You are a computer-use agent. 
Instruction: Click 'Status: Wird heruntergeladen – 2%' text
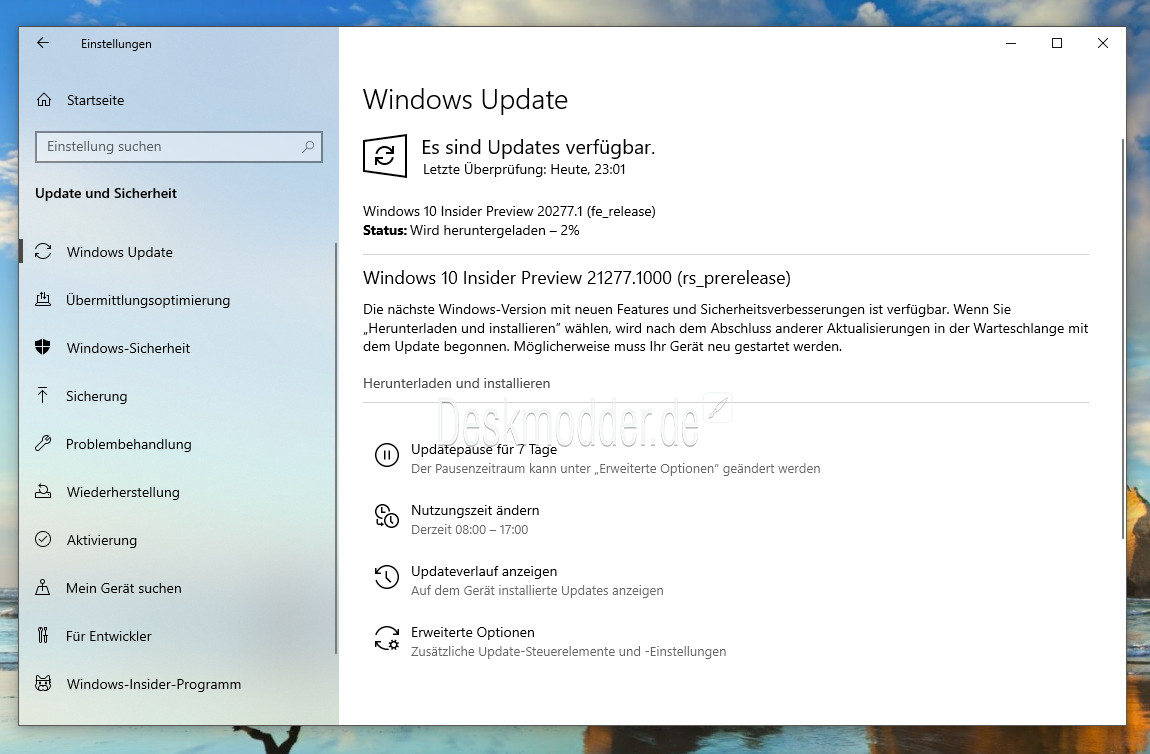[471, 230]
